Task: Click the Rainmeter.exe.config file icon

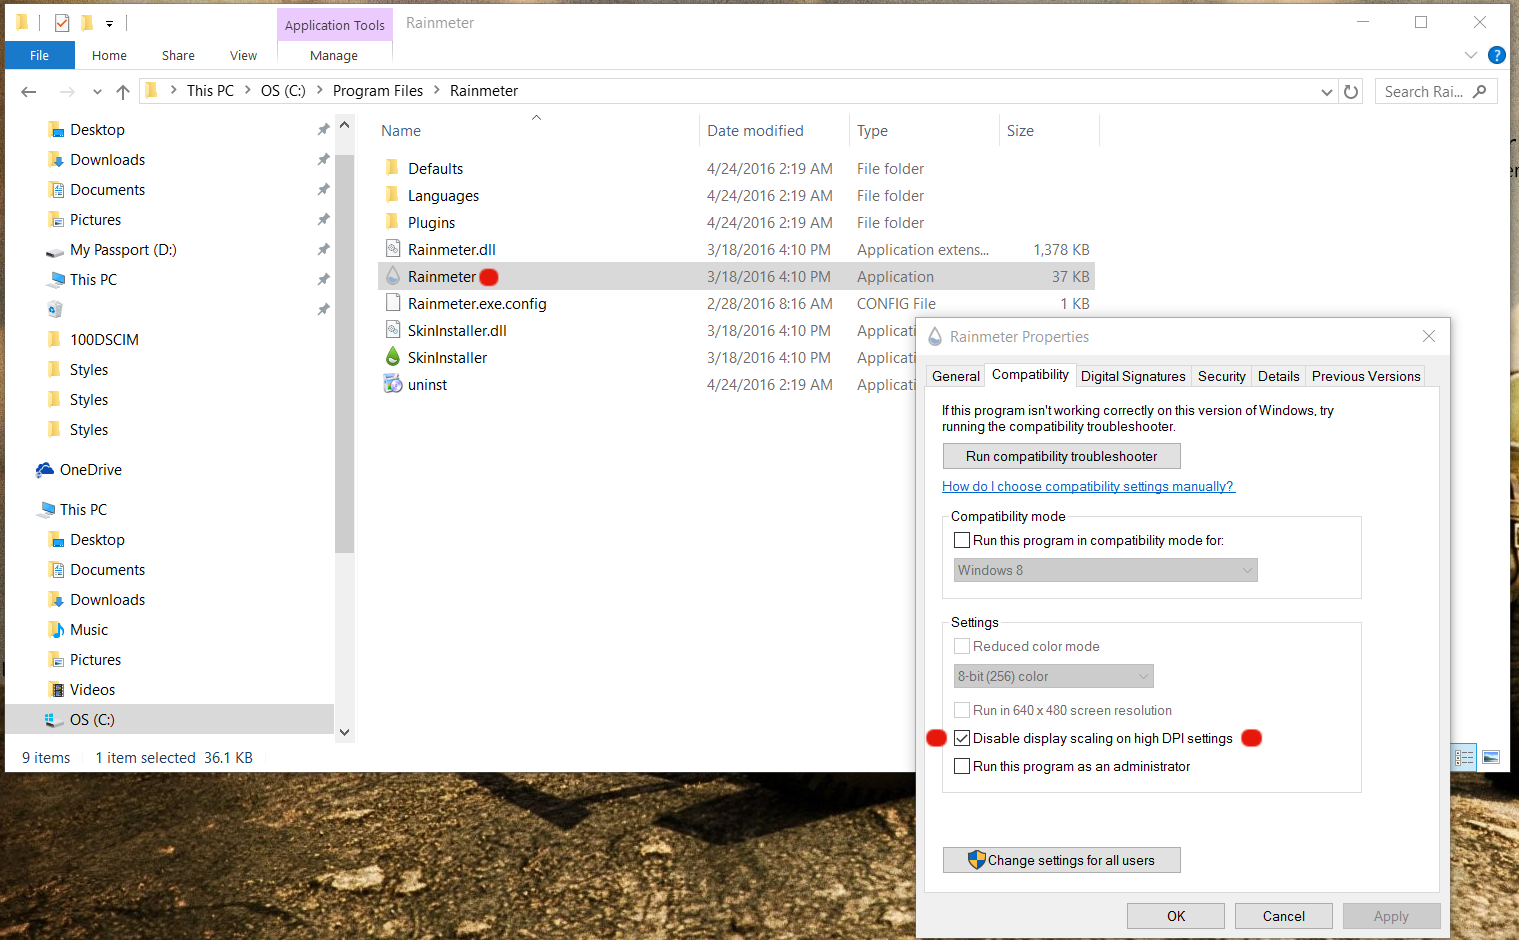Action: [393, 303]
